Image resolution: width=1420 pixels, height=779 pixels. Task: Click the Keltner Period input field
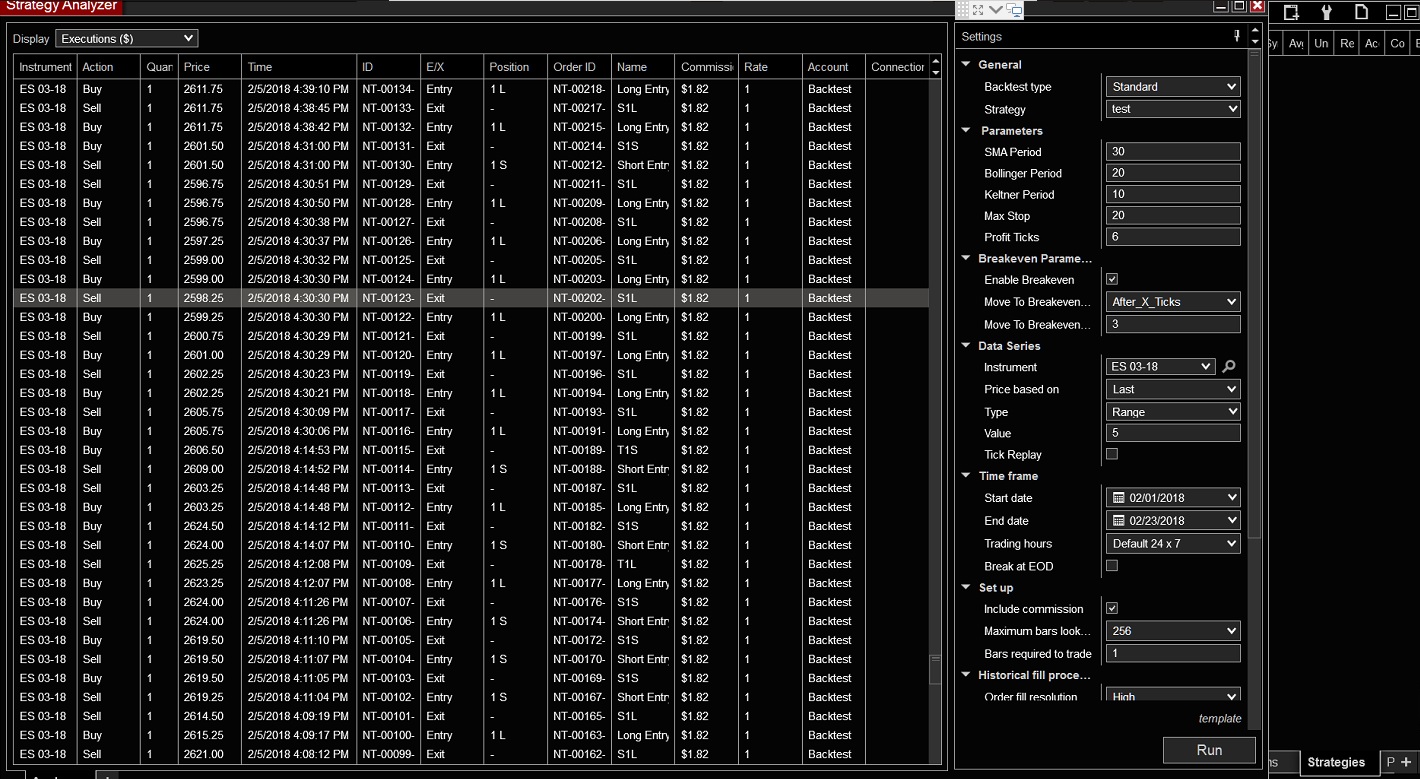click(1173, 194)
